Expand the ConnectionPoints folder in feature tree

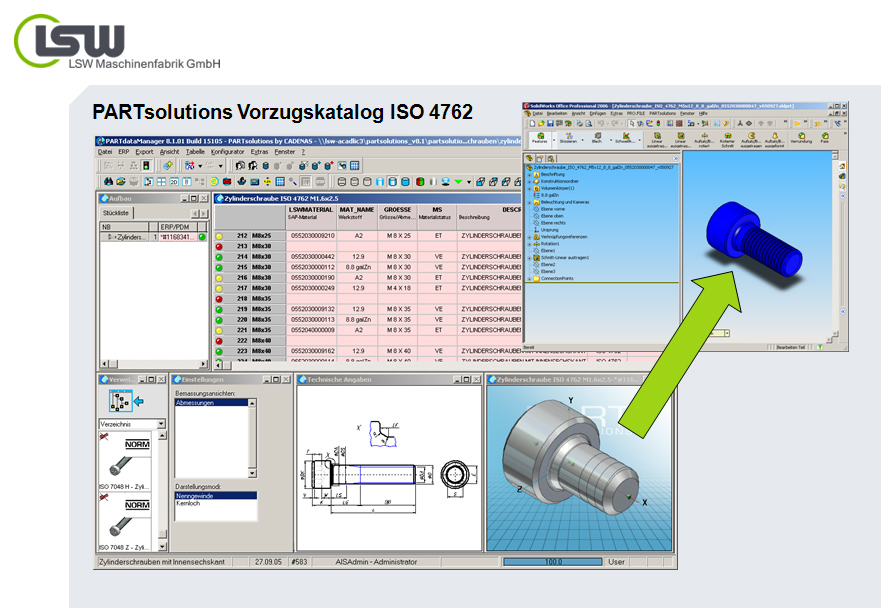(529, 278)
